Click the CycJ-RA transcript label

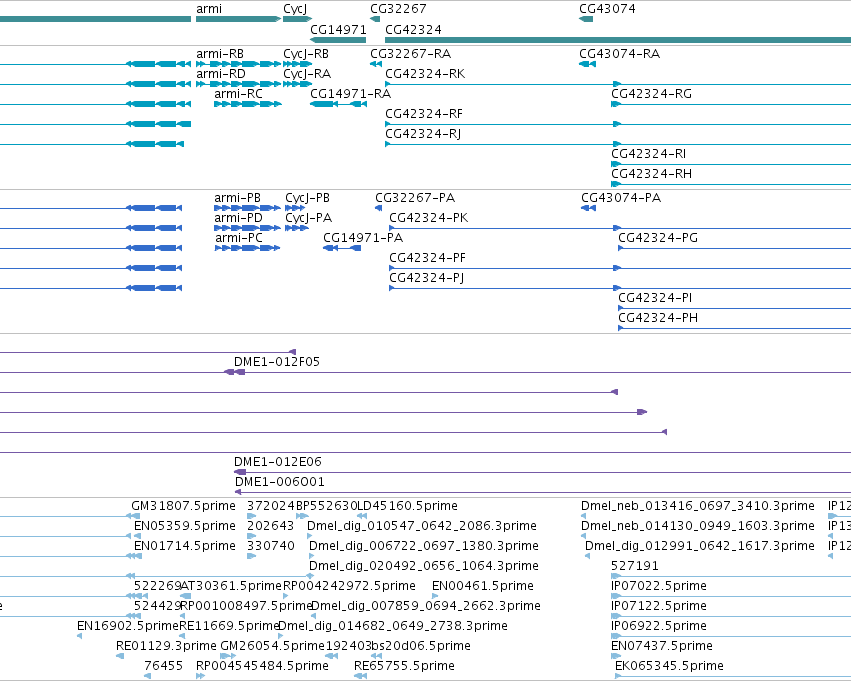click(307, 74)
